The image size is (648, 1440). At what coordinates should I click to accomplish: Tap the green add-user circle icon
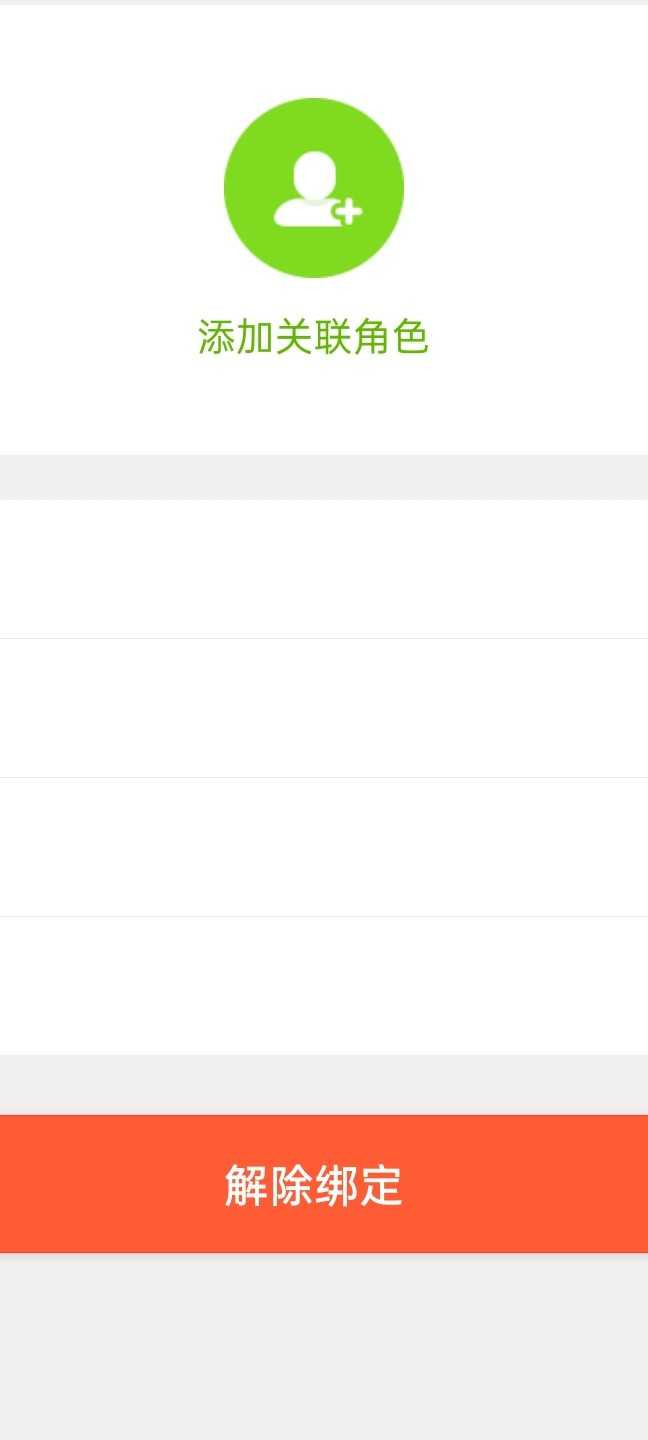pyautogui.click(x=313, y=188)
